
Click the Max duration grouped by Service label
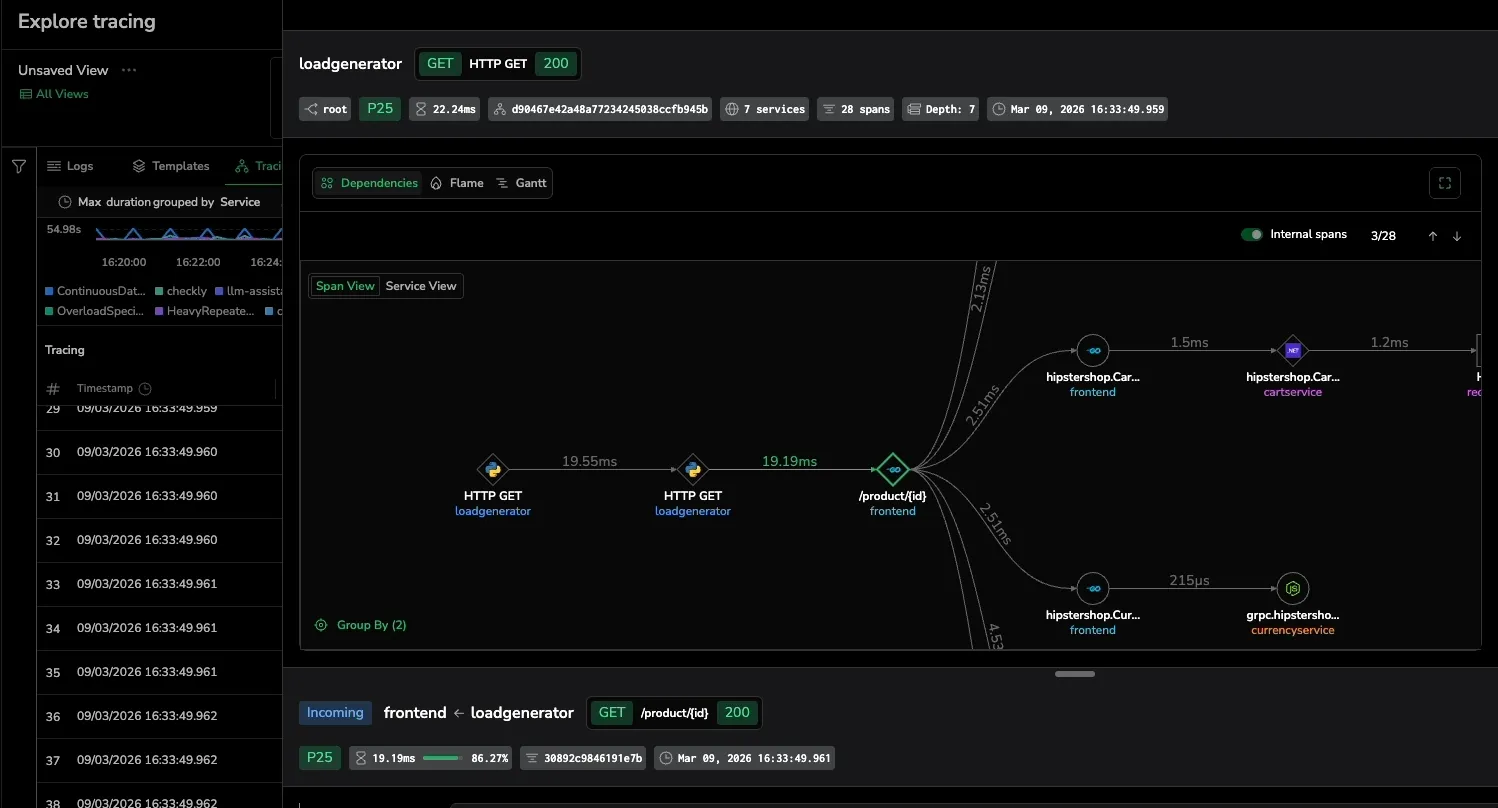pos(169,202)
